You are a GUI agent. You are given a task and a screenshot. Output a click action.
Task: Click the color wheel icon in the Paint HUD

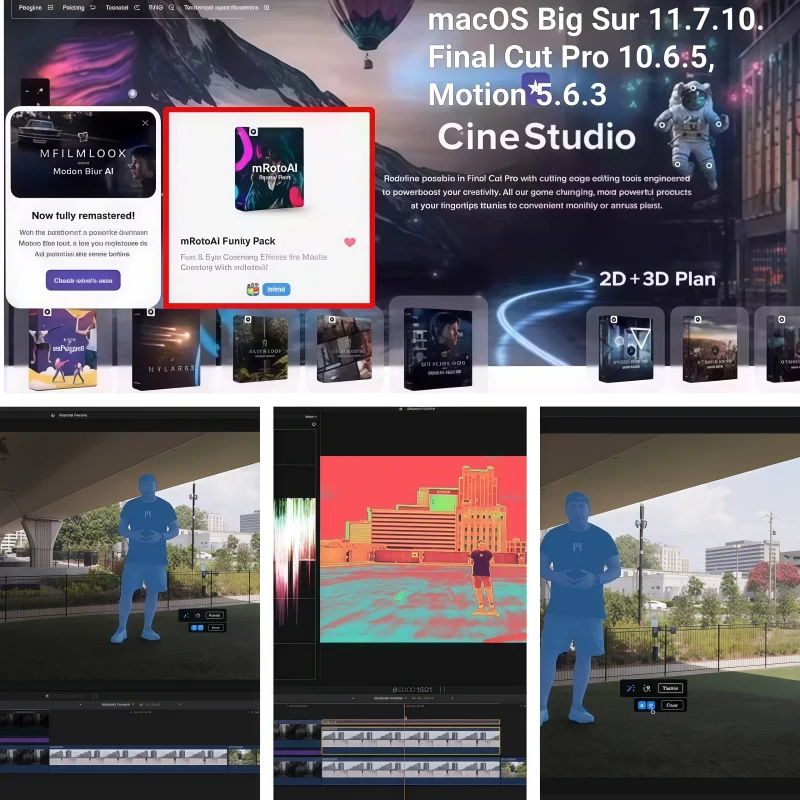(x=197, y=615)
